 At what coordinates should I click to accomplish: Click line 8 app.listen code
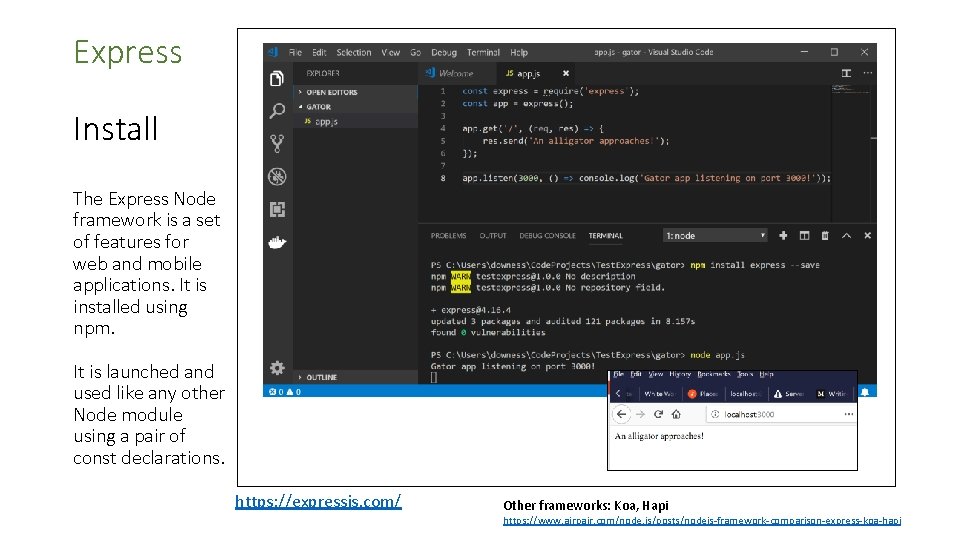(646, 178)
